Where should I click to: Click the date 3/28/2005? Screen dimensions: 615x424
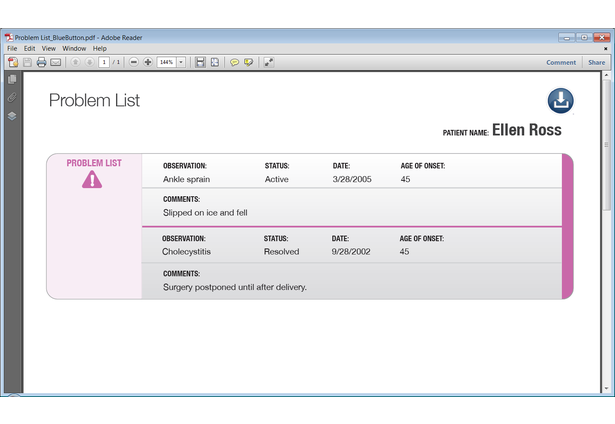[352, 179]
